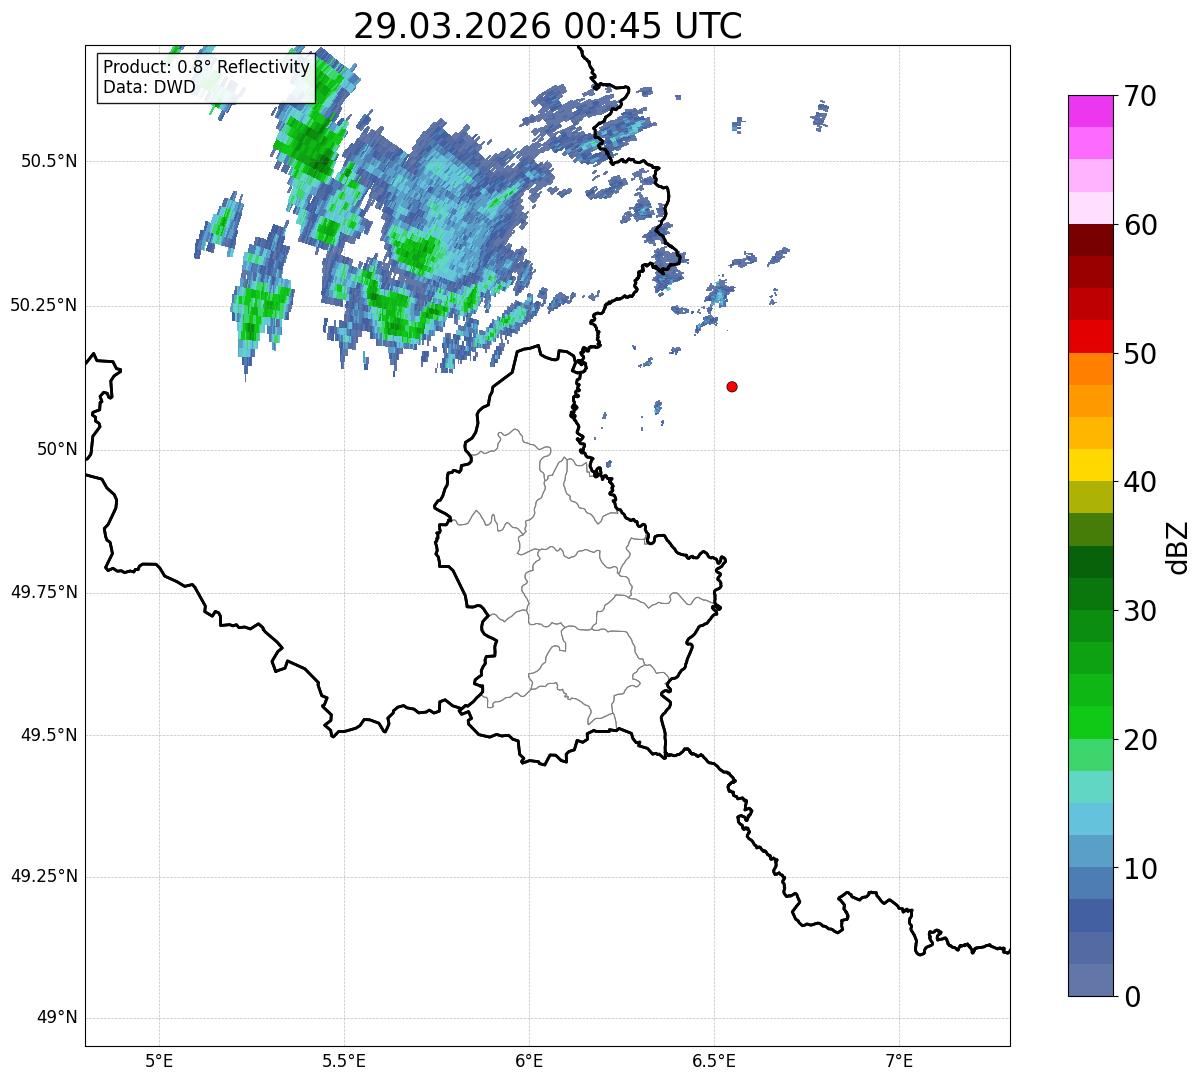Click the colorbar 0 tick label
This screenshot has height=1081, width=1202.
point(1132,997)
